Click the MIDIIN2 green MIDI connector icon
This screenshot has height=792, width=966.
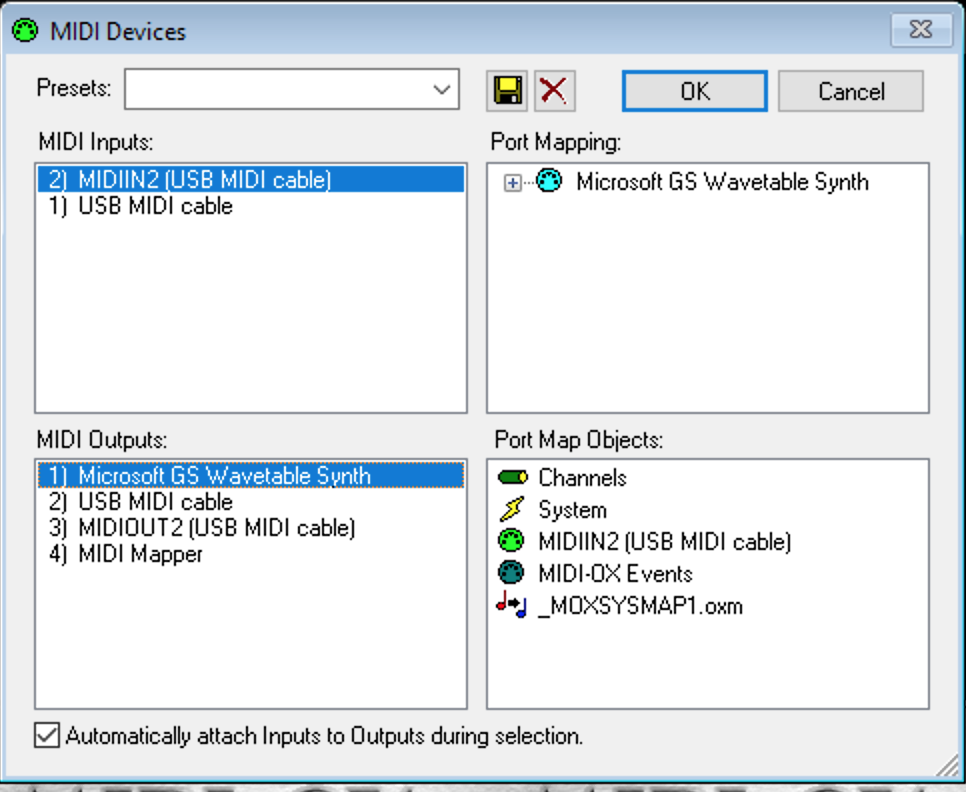(x=512, y=542)
